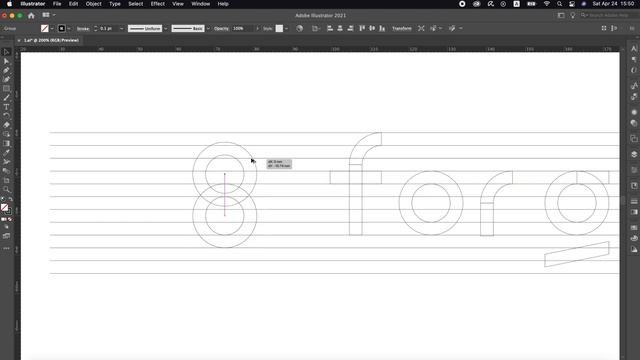This screenshot has height=360, width=640.
Task: Select the Selection tool (black arrow)
Action: point(6,52)
